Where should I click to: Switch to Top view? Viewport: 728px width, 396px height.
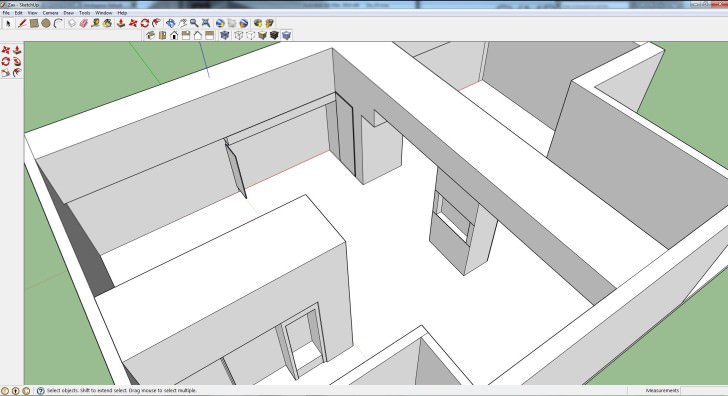162,35
